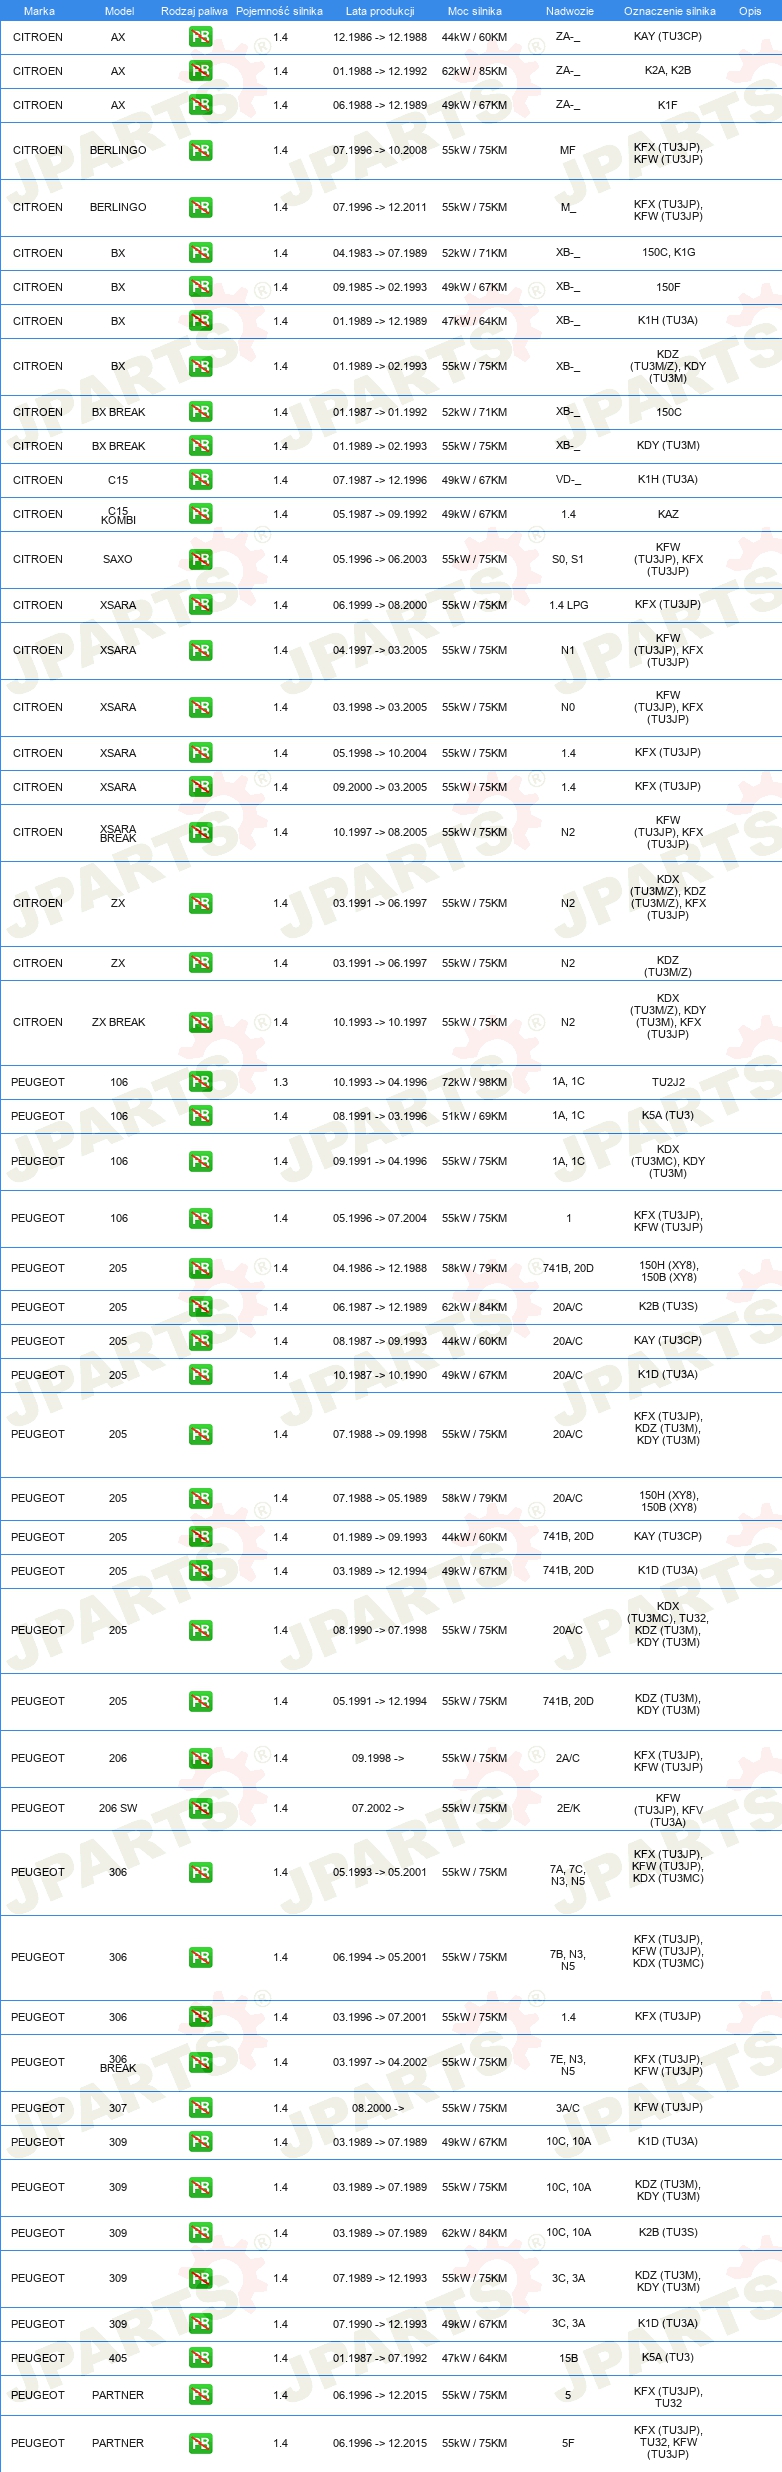Select fuel icon in Peugeot 206 SW row
Screen dimensions: 782x2472
click(200, 1809)
